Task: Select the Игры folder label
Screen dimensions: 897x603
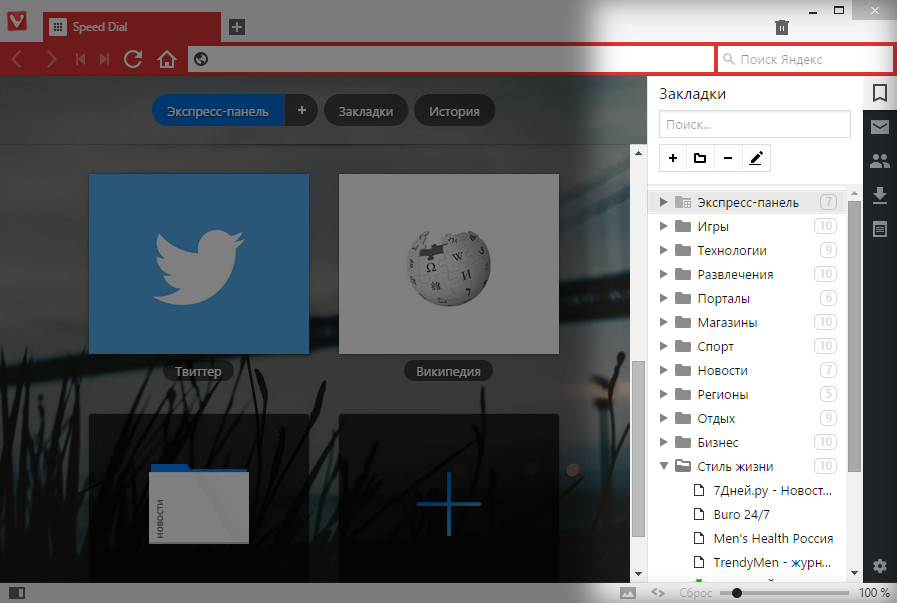Action: coord(713,227)
